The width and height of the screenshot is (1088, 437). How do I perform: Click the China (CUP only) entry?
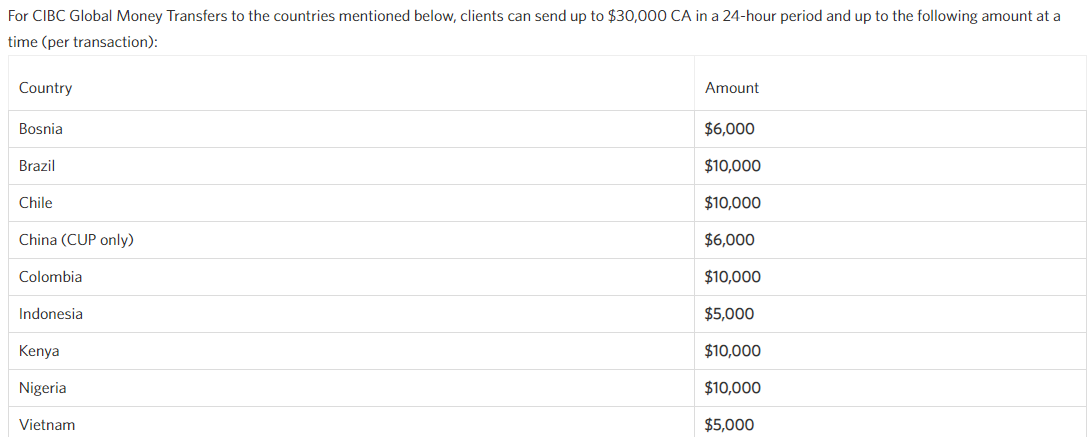click(76, 240)
